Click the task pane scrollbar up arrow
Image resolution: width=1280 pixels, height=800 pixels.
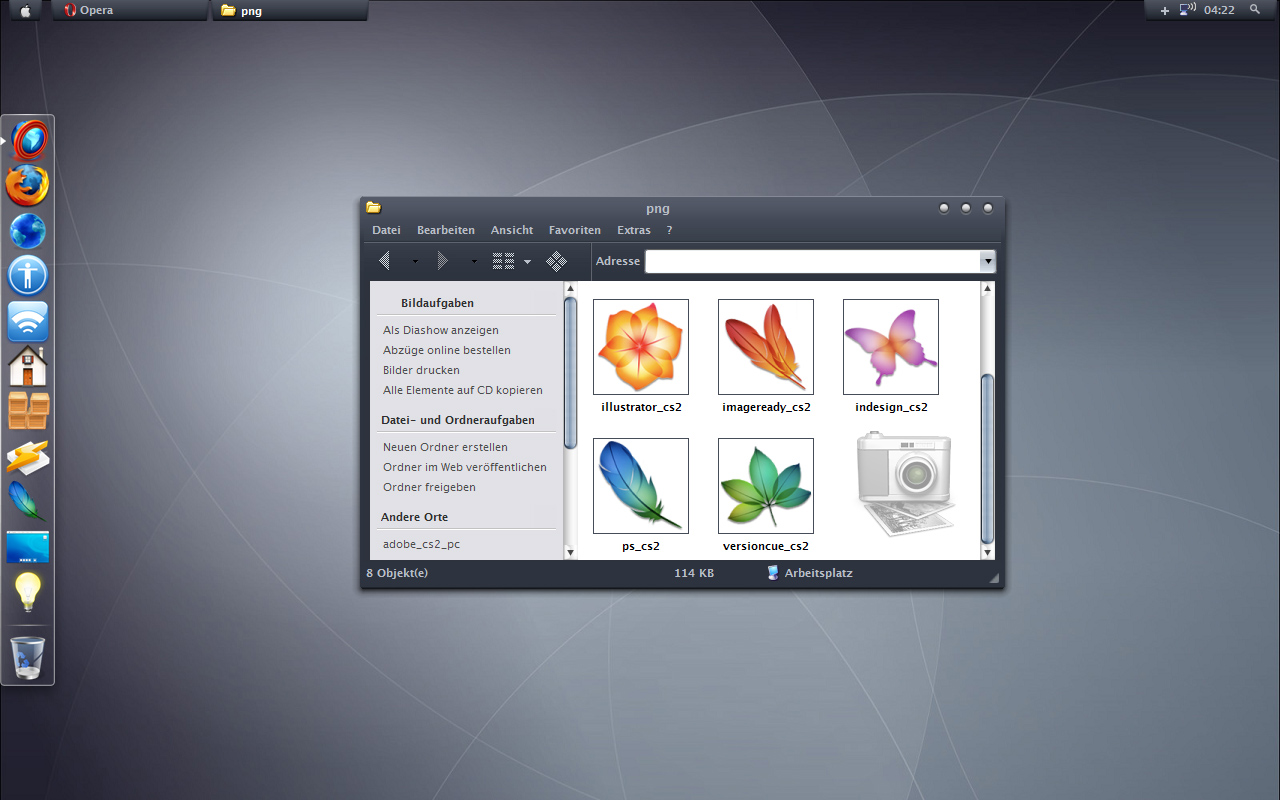tap(570, 289)
